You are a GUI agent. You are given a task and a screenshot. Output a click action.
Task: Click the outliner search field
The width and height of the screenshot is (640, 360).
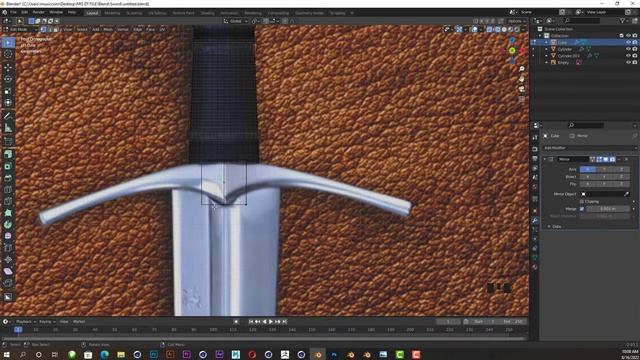(x=582, y=20)
